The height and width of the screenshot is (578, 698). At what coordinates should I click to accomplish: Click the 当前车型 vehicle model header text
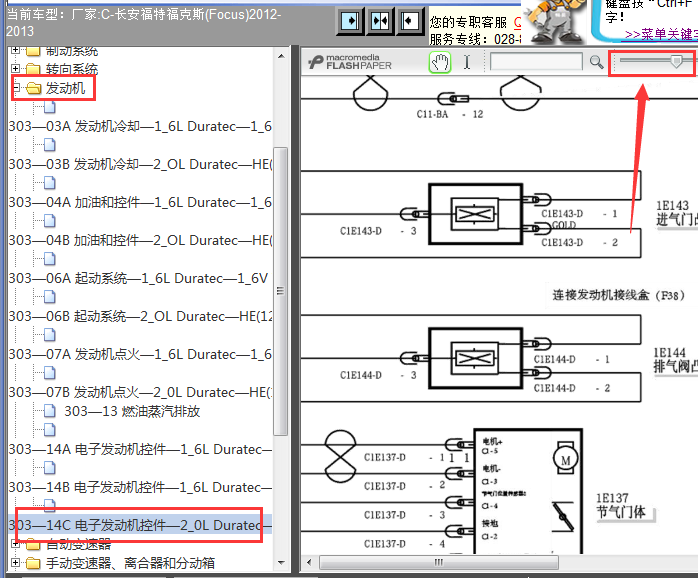143,23
